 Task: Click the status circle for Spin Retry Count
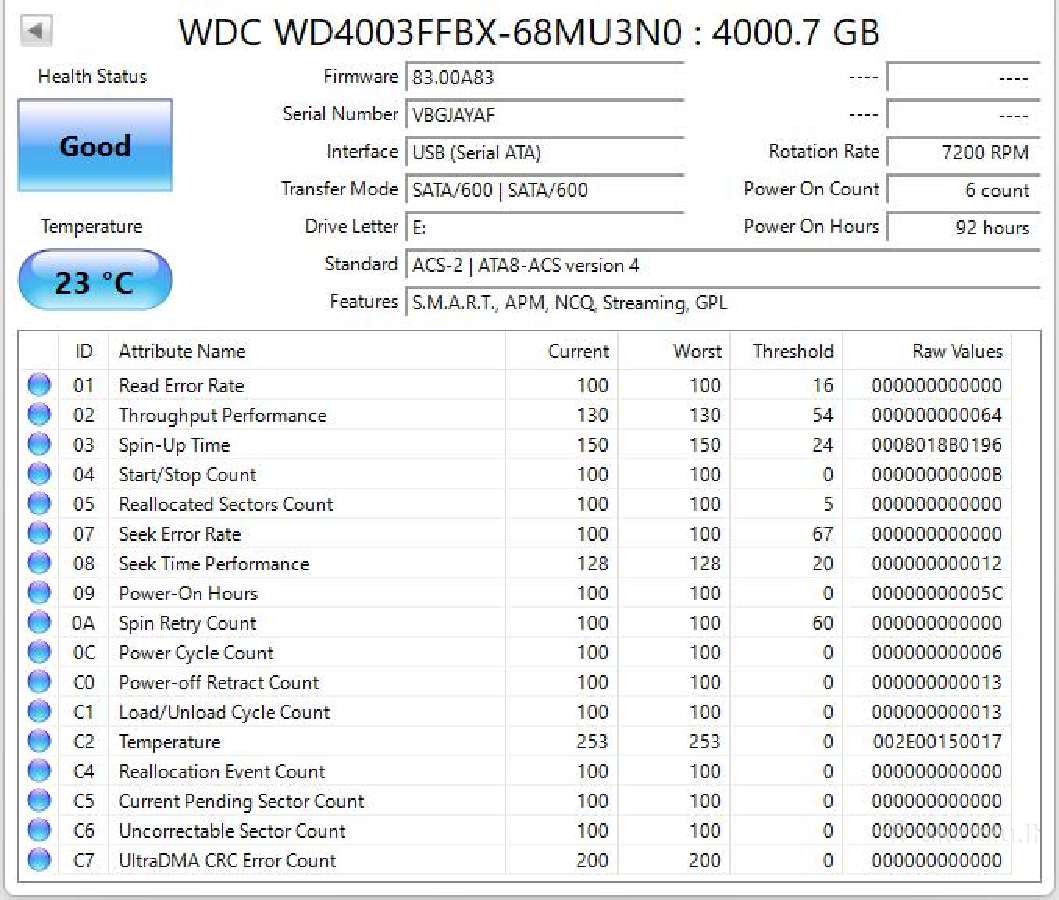click(39, 623)
